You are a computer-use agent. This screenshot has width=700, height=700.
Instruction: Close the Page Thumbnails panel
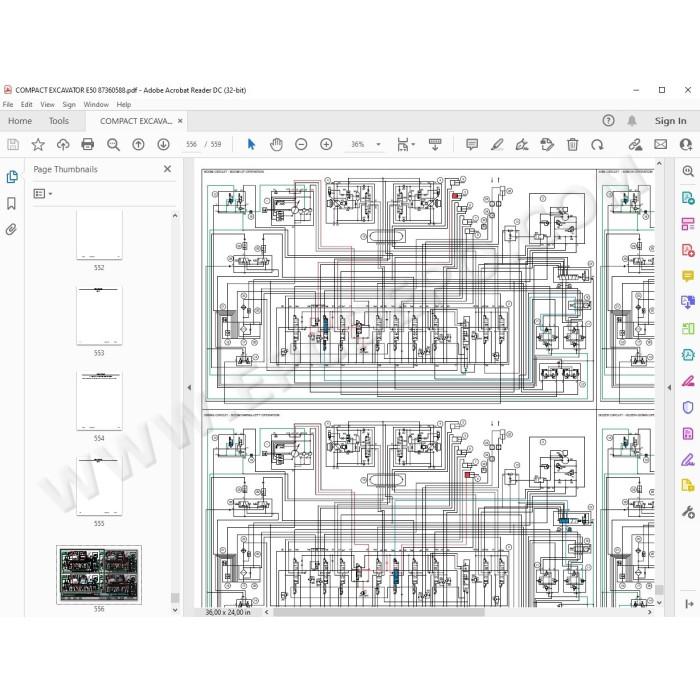[167, 169]
